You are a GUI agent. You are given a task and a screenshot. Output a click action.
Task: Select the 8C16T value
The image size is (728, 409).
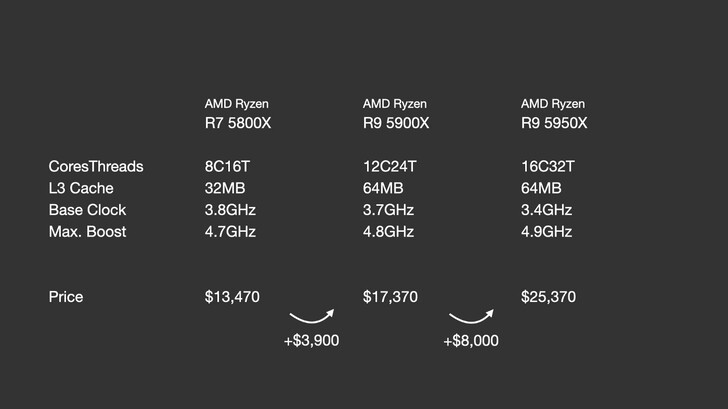click(231, 166)
